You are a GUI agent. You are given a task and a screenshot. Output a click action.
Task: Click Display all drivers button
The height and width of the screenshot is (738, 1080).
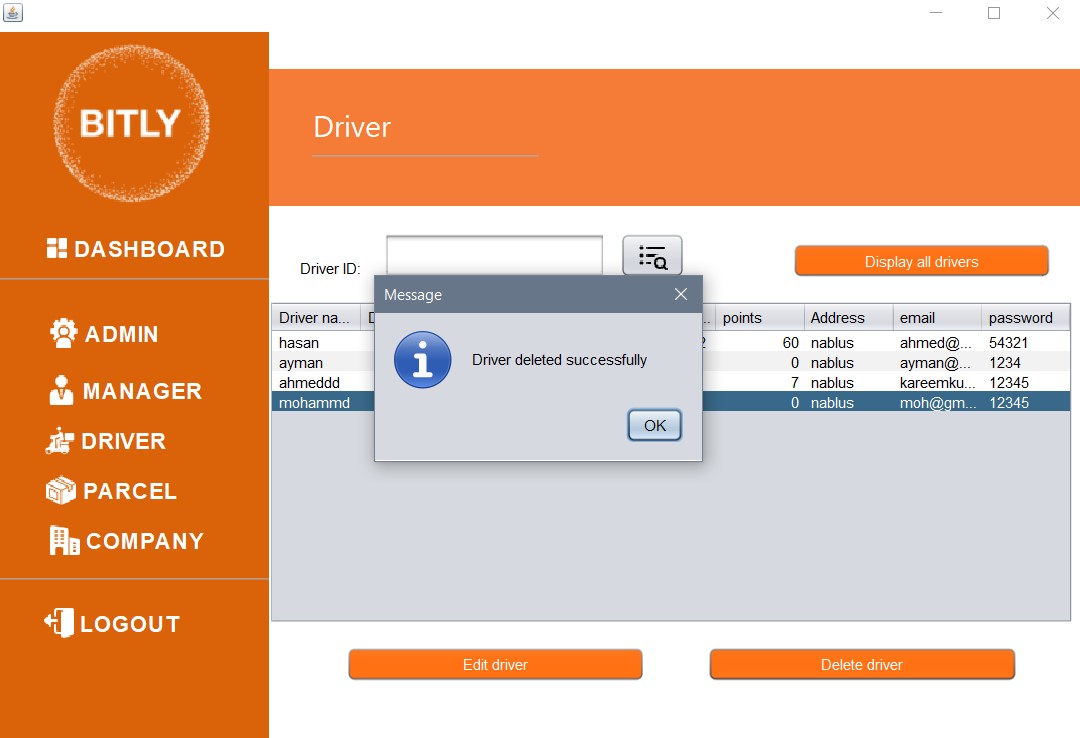[x=922, y=261]
